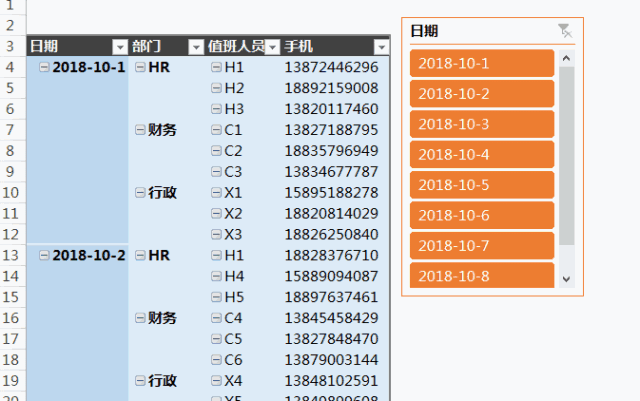Collapse 财务 group in row 7
Viewport: 640px width, 401px height.
coord(140,130)
